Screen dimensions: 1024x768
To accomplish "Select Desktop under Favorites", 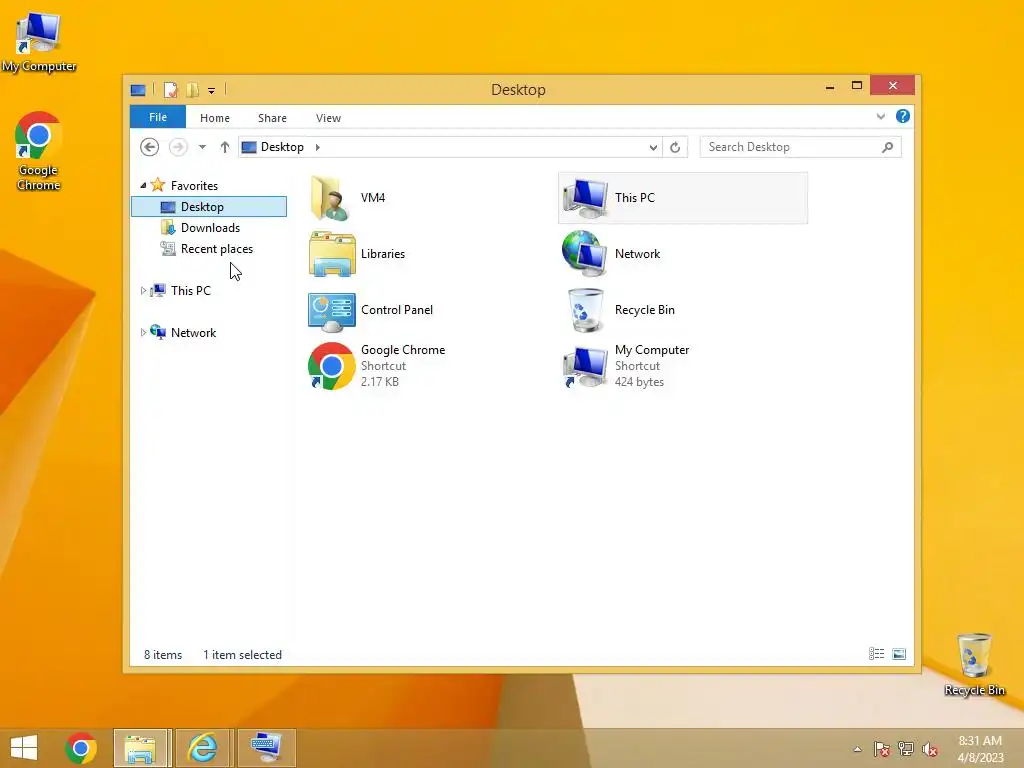I will click(209, 206).
